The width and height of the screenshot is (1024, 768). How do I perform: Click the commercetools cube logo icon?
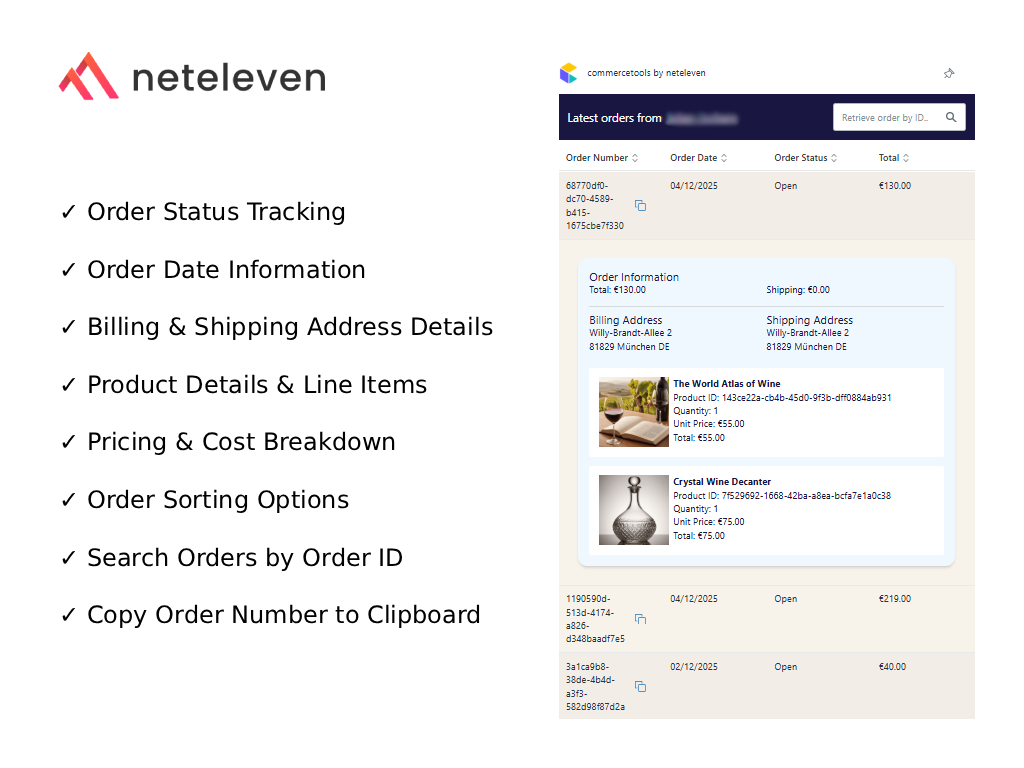coord(568,72)
